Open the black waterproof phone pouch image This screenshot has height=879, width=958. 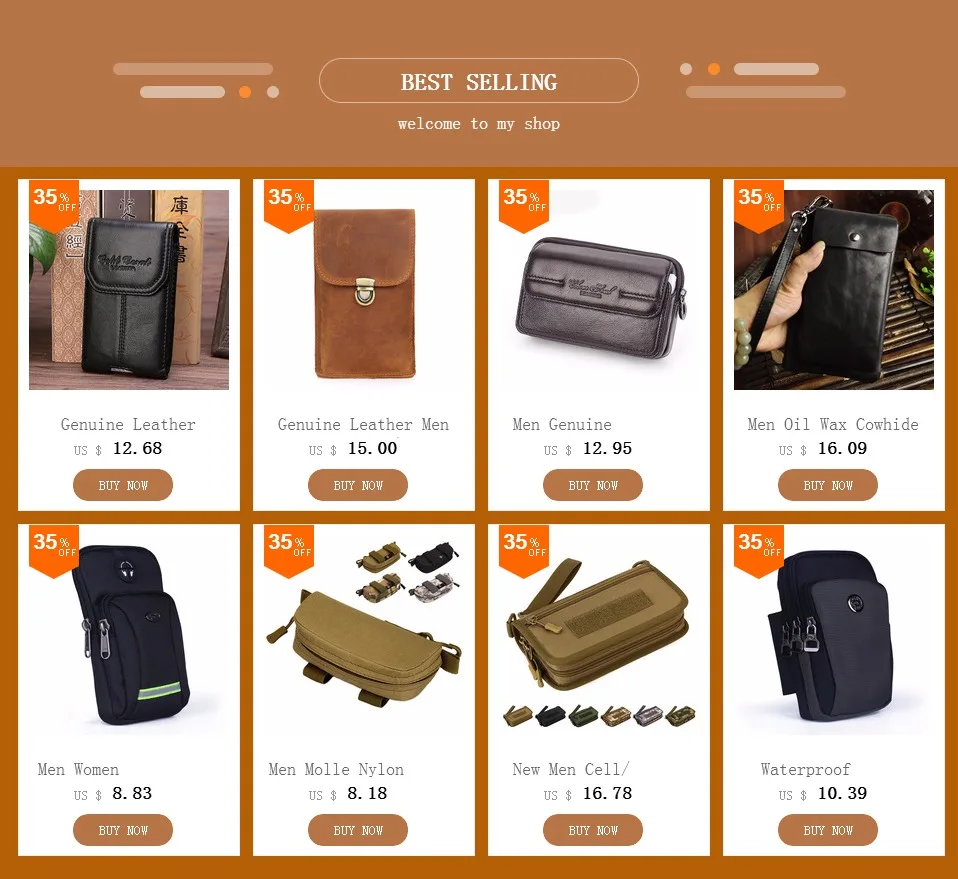pyautogui.click(x=834, y=635)
